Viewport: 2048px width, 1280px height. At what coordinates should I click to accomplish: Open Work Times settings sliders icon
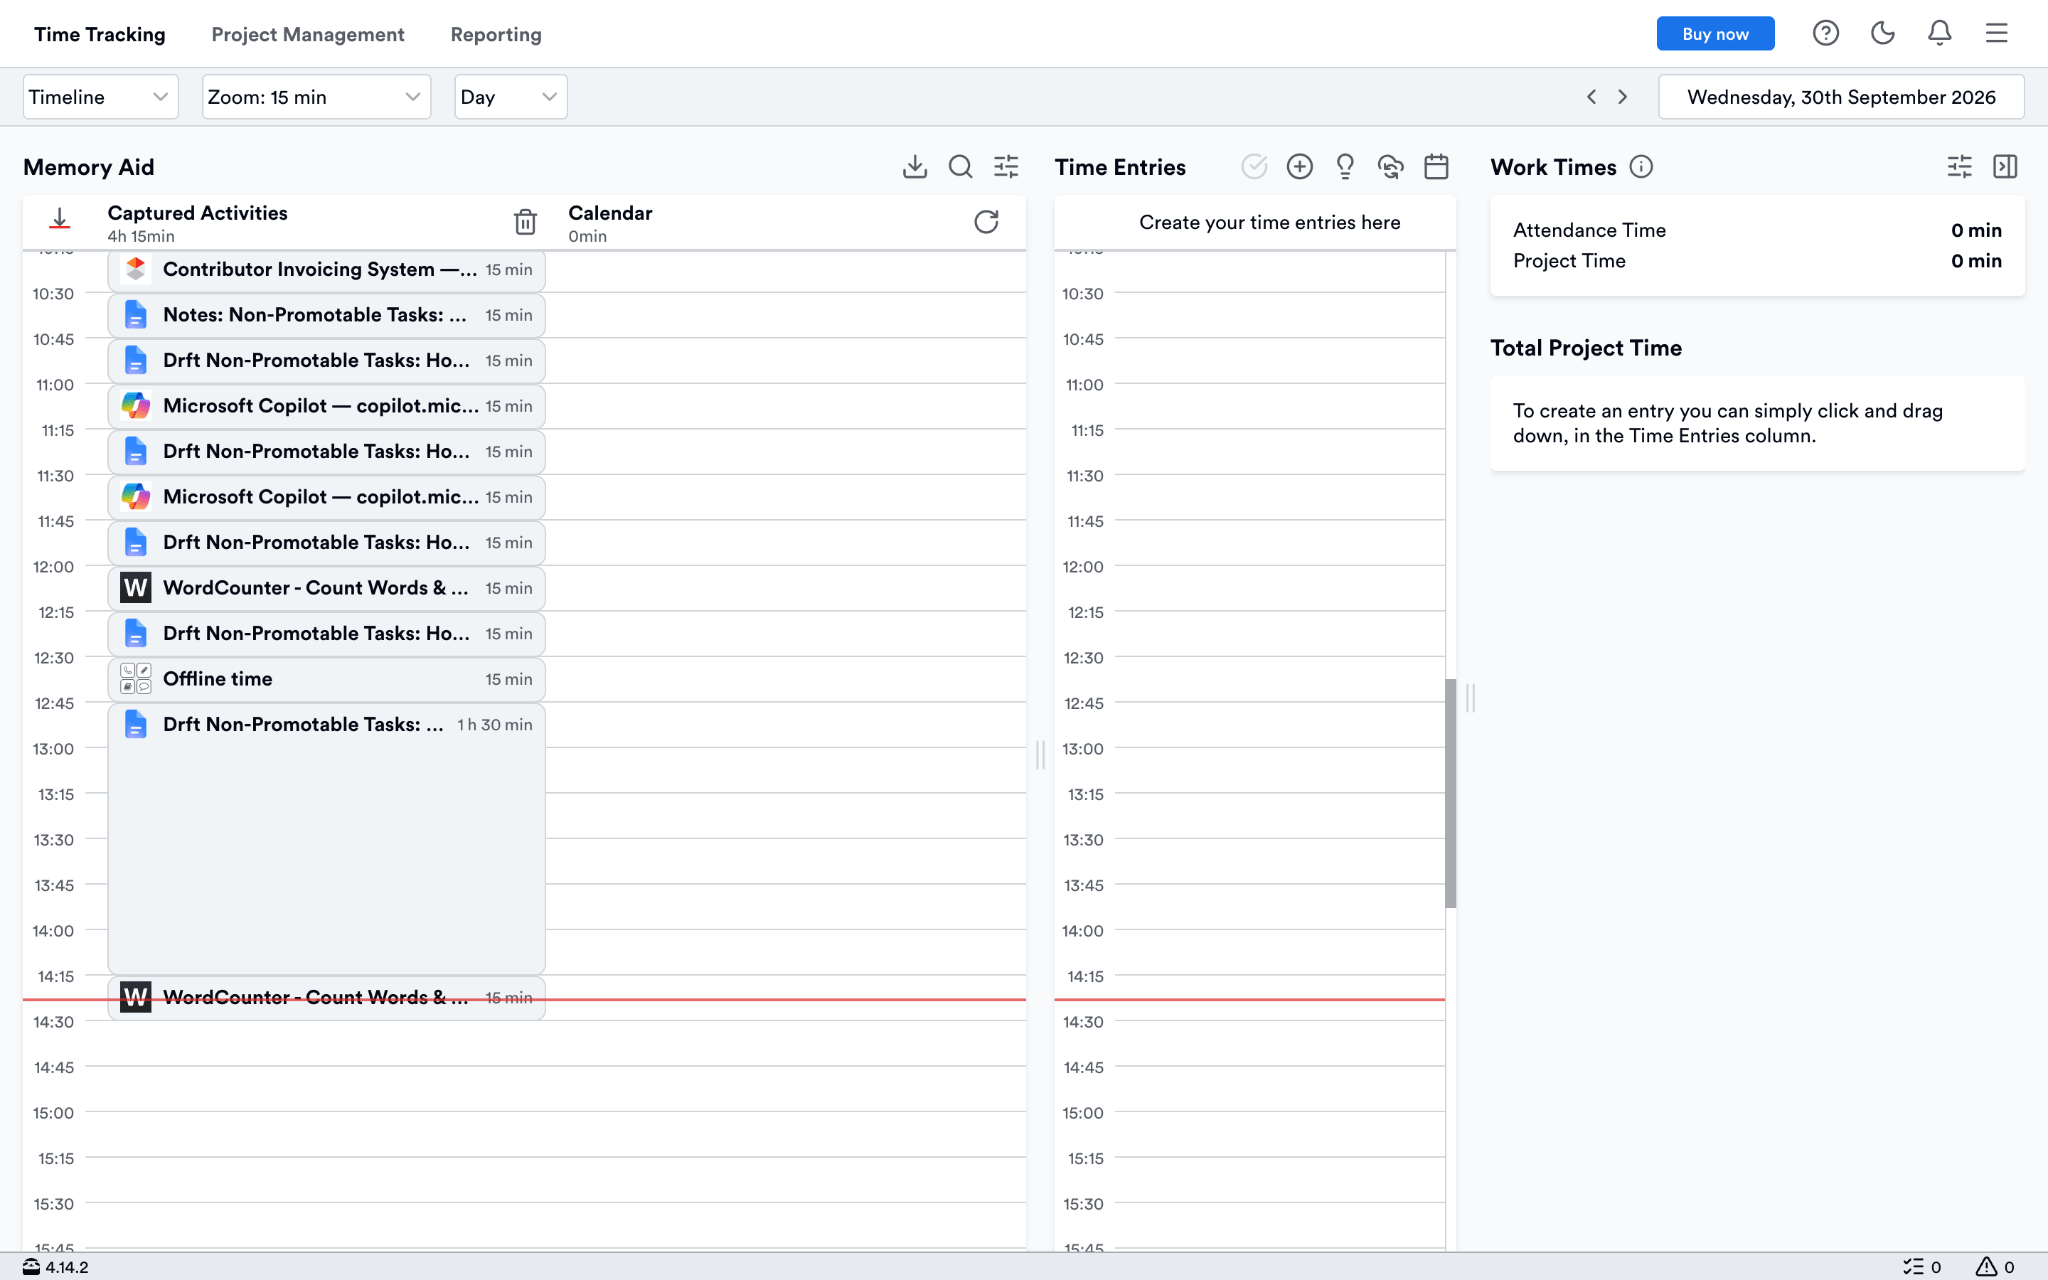(x=1959, y=167)
